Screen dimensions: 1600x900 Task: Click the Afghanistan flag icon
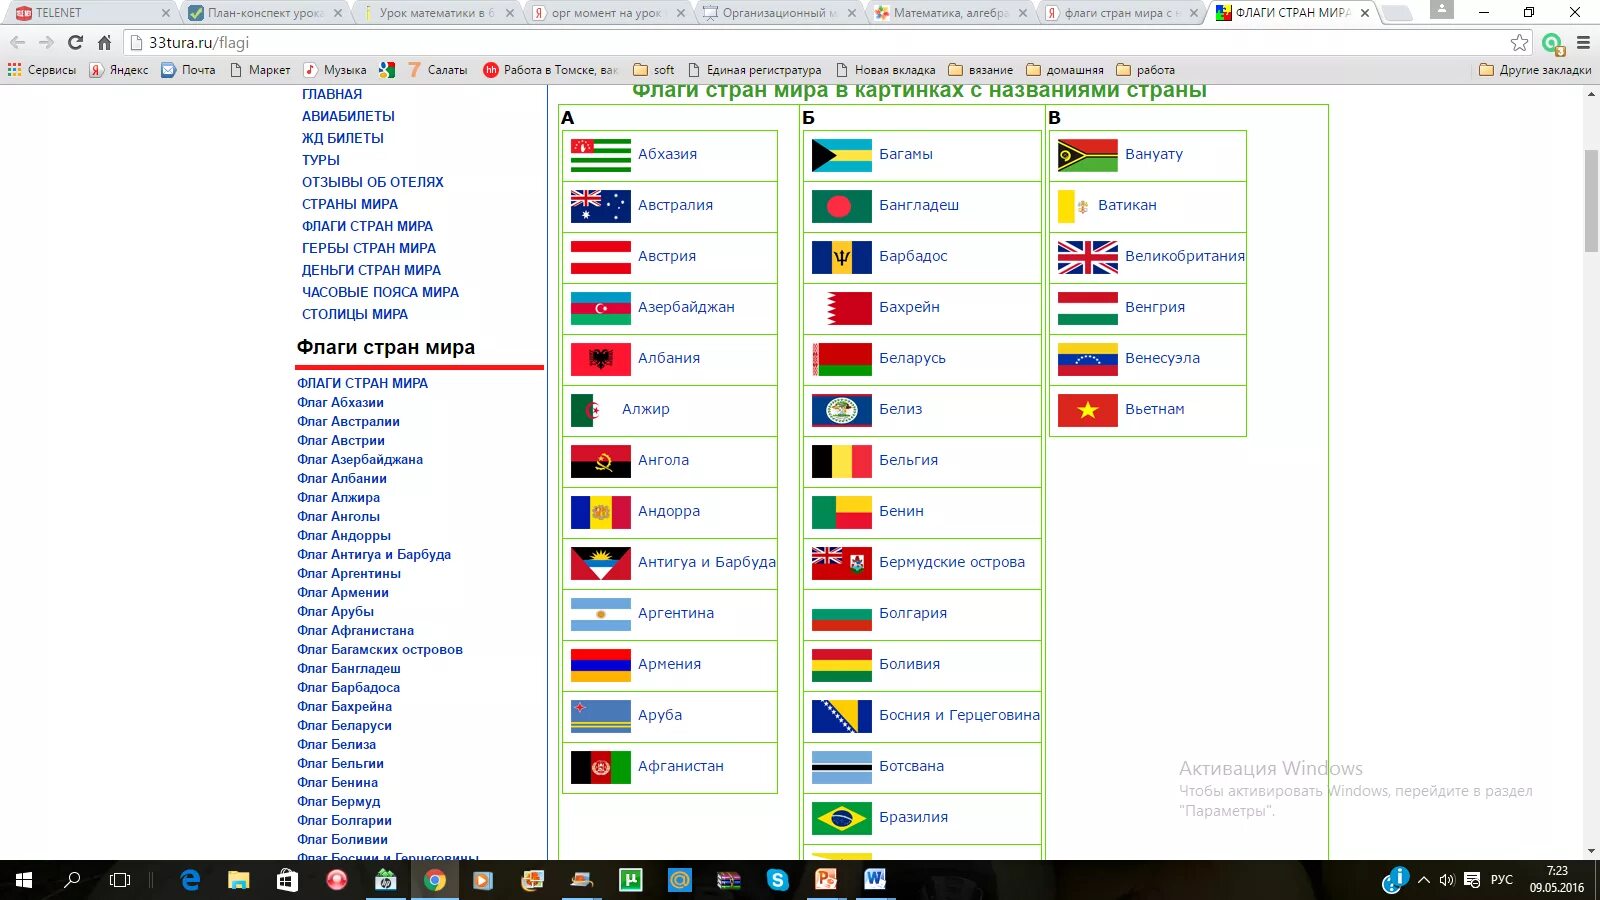pyautogui.click(x=600, y=767)
